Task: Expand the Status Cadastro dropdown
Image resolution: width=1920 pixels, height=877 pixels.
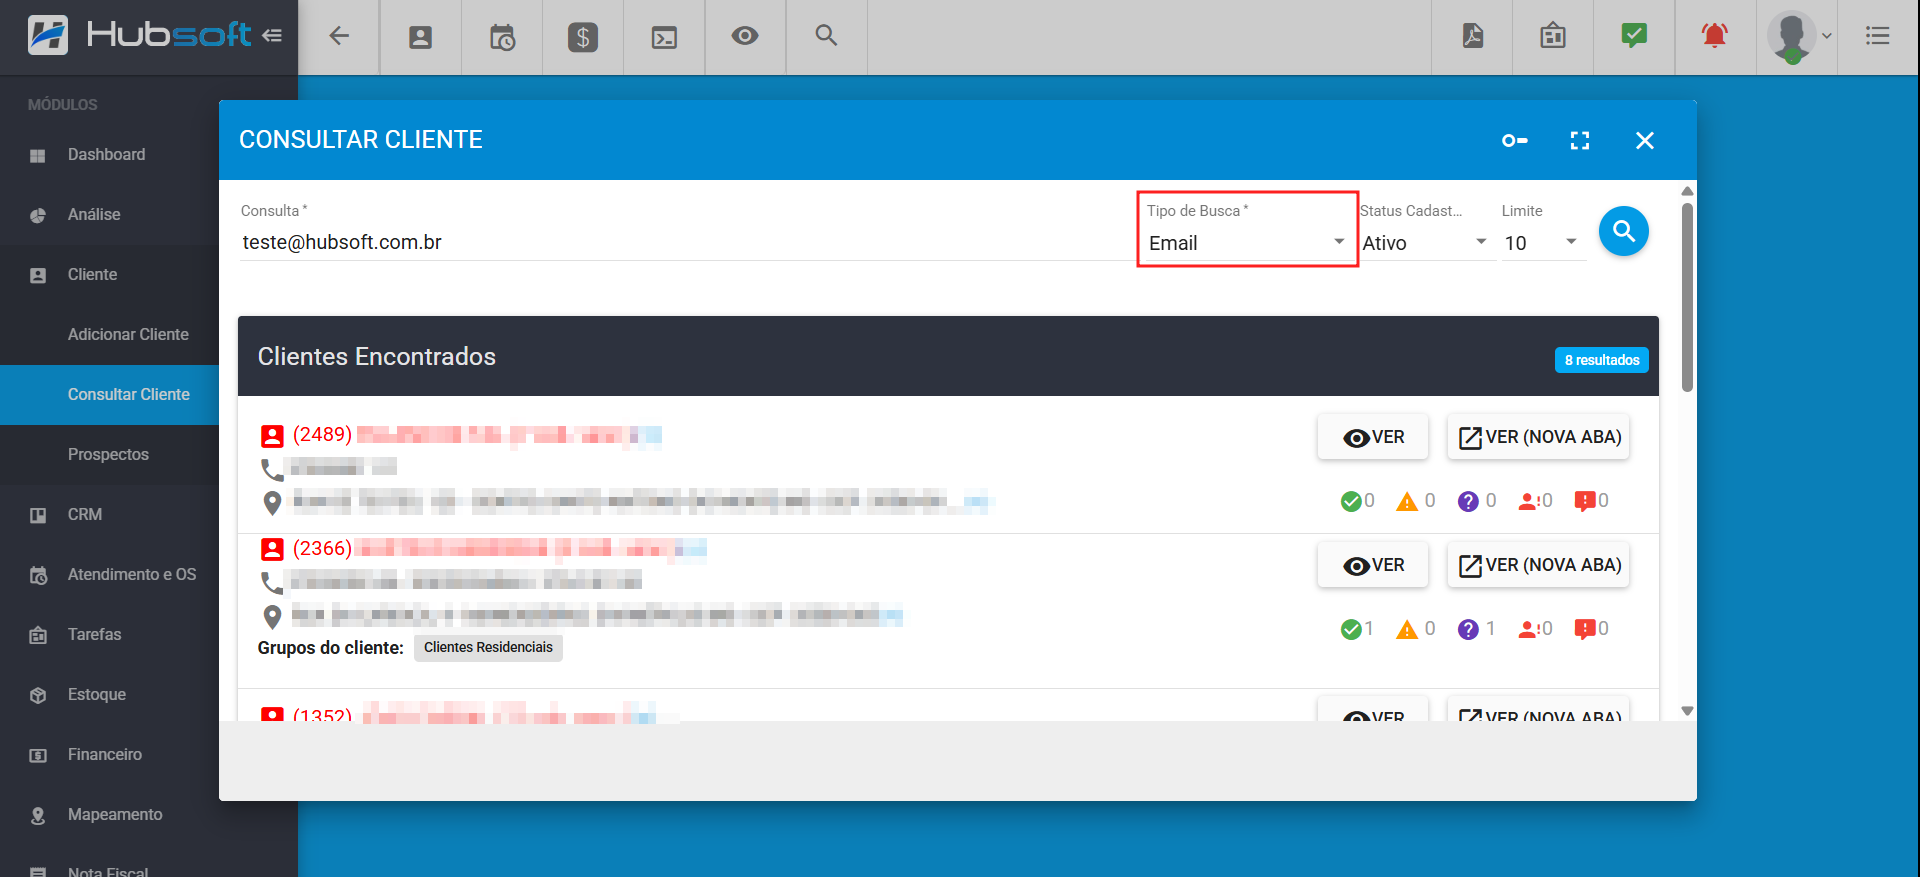Action: point(1424,243)
